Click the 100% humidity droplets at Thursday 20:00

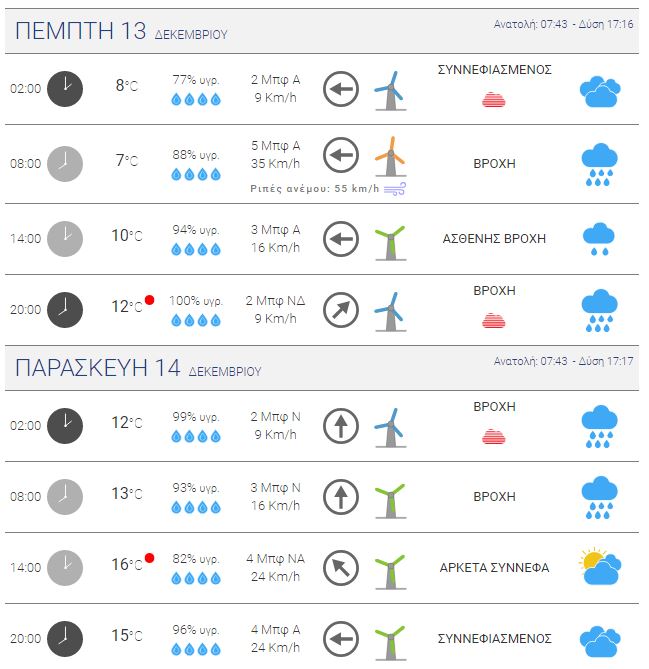click(x=195, y=320)
